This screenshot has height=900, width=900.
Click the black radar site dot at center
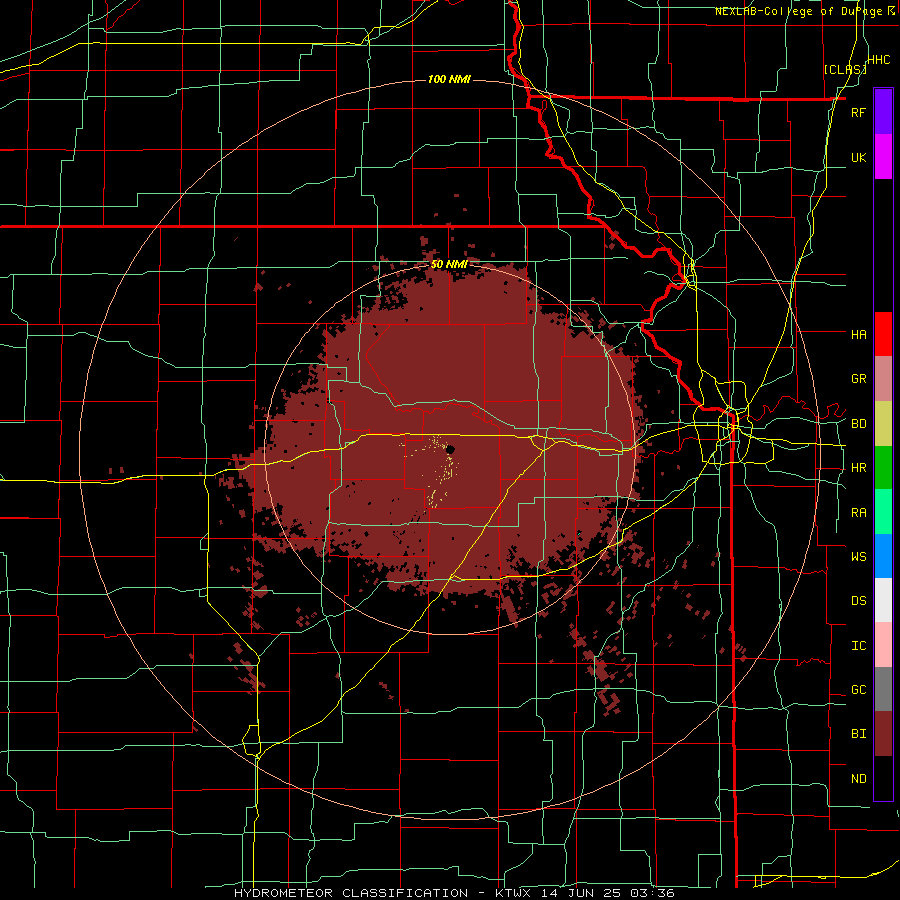pyautogui.click(x=451, y=449)
